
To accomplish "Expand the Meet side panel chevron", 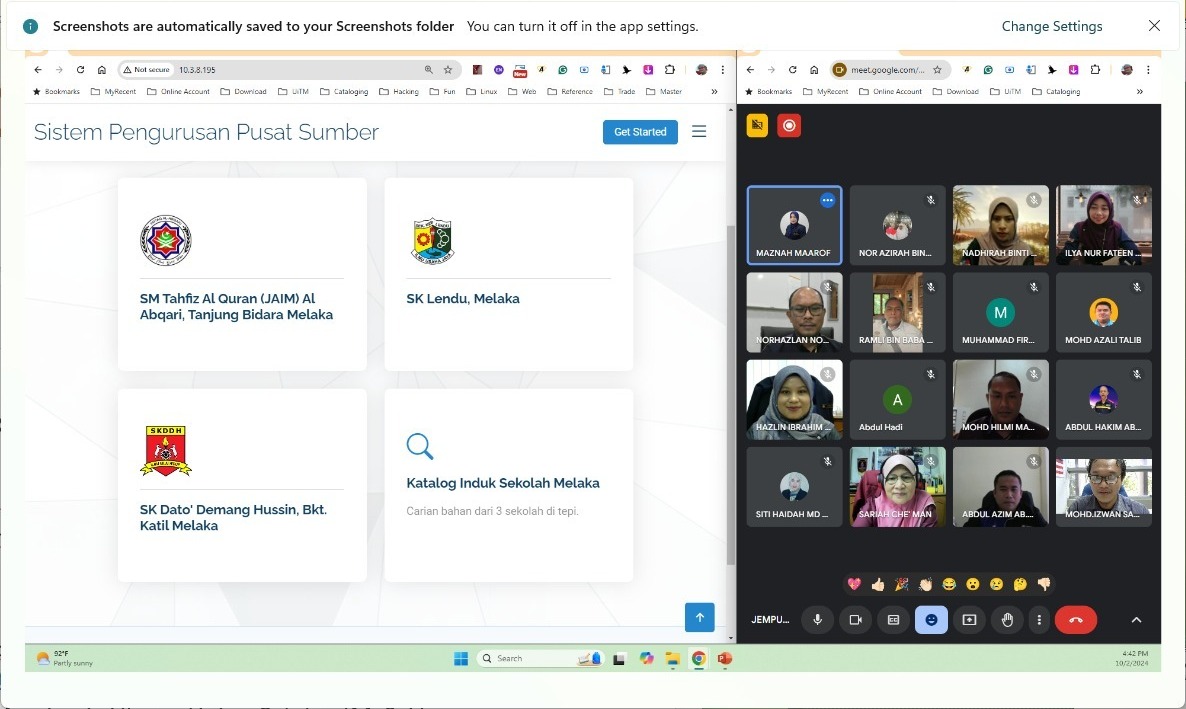I will 1136,620.
